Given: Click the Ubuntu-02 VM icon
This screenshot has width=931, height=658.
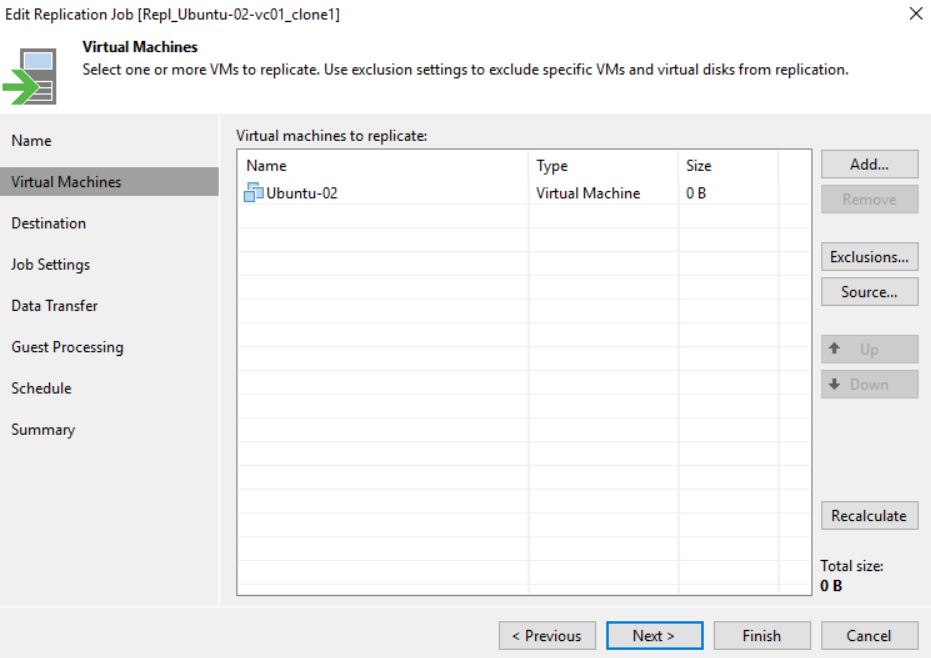Looking at the screenshot, I should [x=254, y=192].
